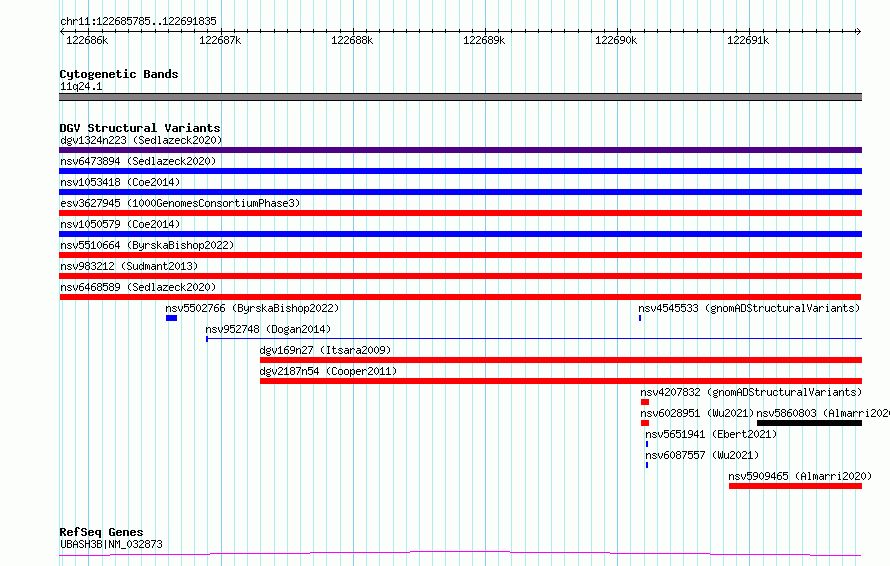Image resolution: width=890 pixels, height=566 pixels.
Task: Open nsv5651941 (Ebert2021) variant label
Action: point(711,434)
